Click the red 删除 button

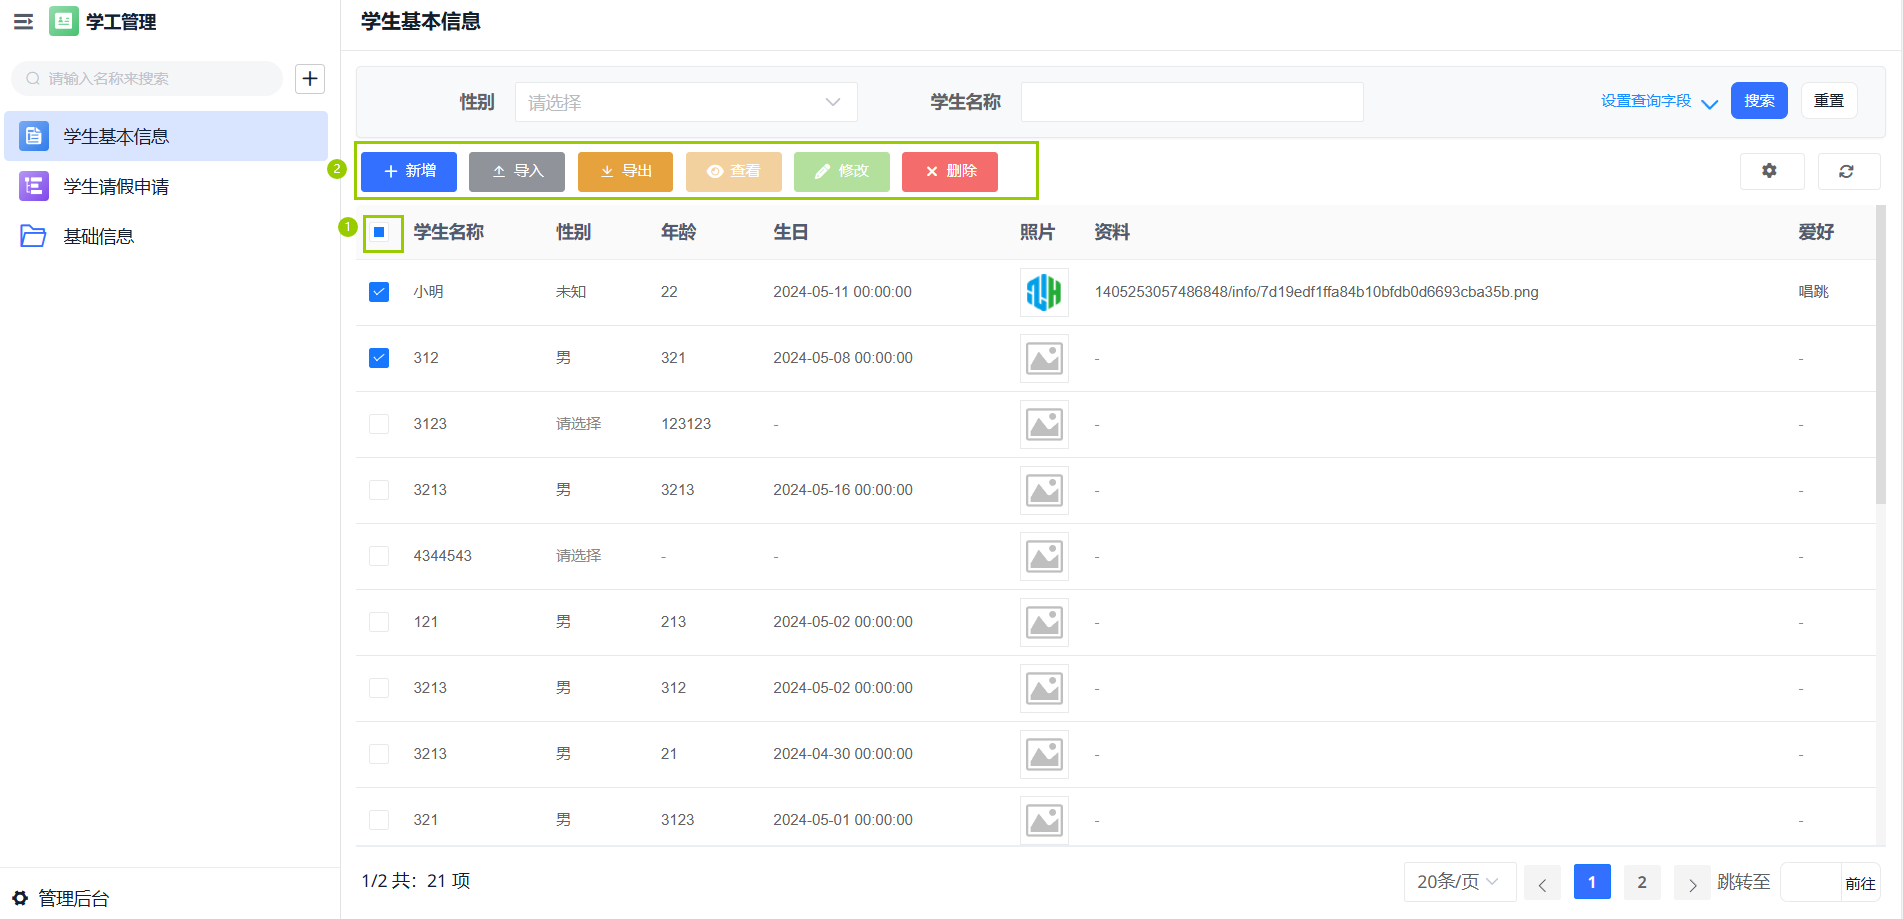point(950,171)
